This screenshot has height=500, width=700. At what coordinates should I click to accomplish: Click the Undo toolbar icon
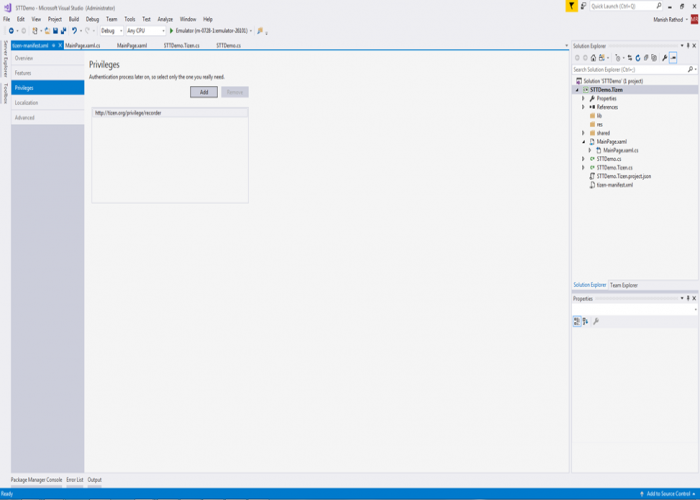click(x=74, y=31)
